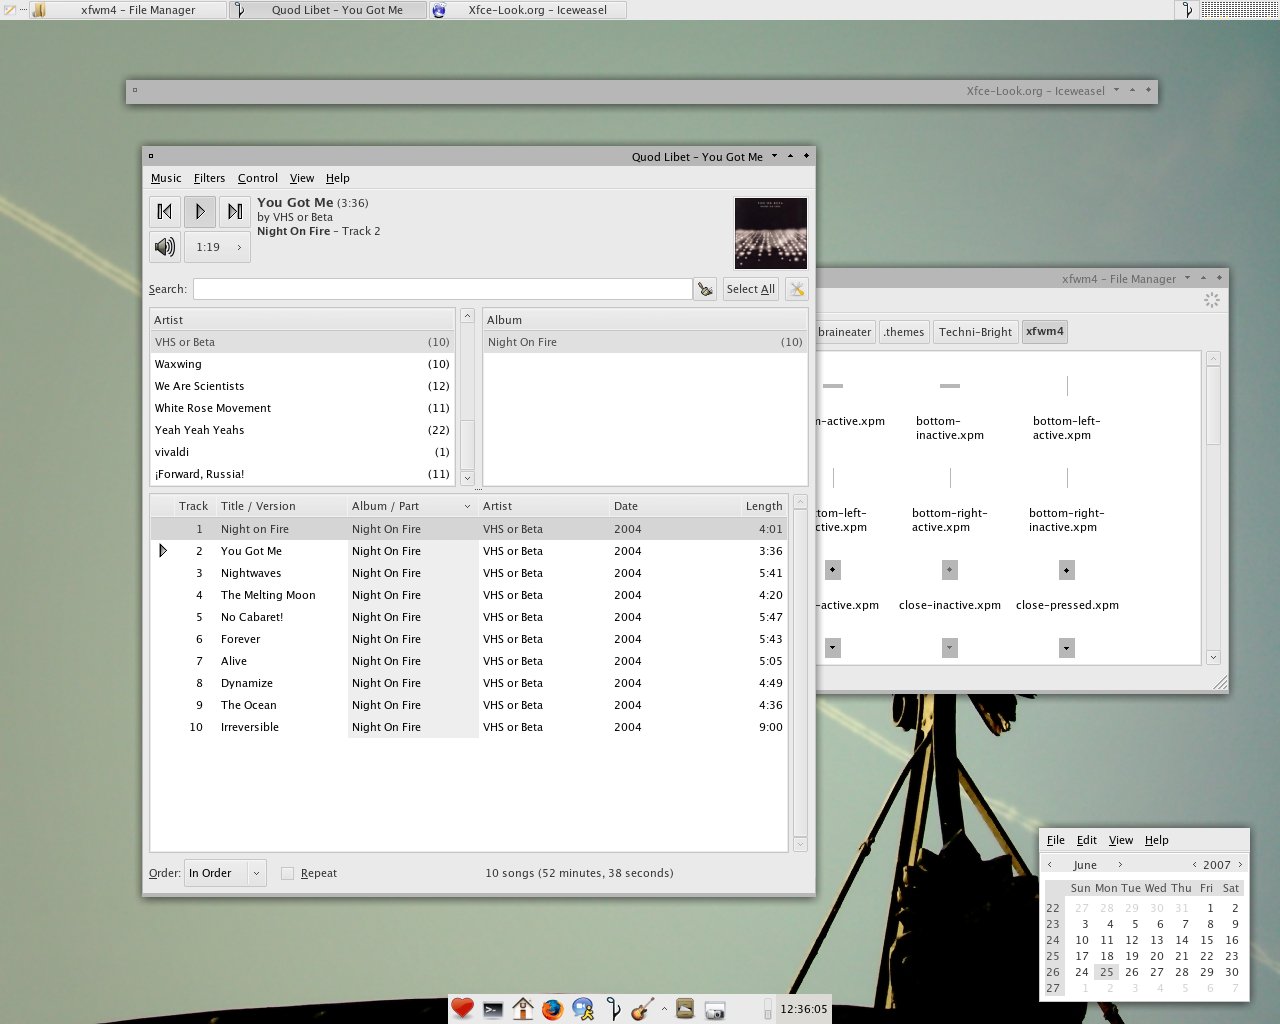The width and height of the screenshot is (1280, 1024).
Task: Select bottom-right-active.xpm file icon
Action: 950,478
